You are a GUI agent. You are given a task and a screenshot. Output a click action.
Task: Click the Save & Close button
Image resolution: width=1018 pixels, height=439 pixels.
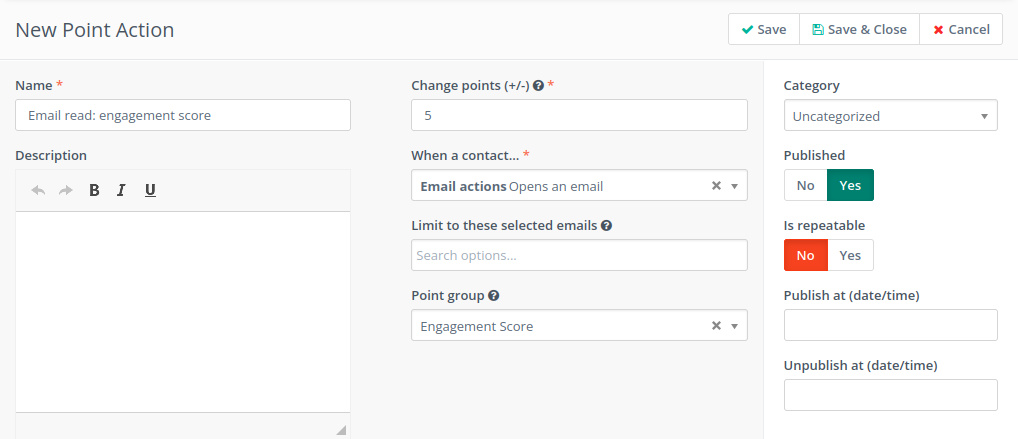click(859, 30)
